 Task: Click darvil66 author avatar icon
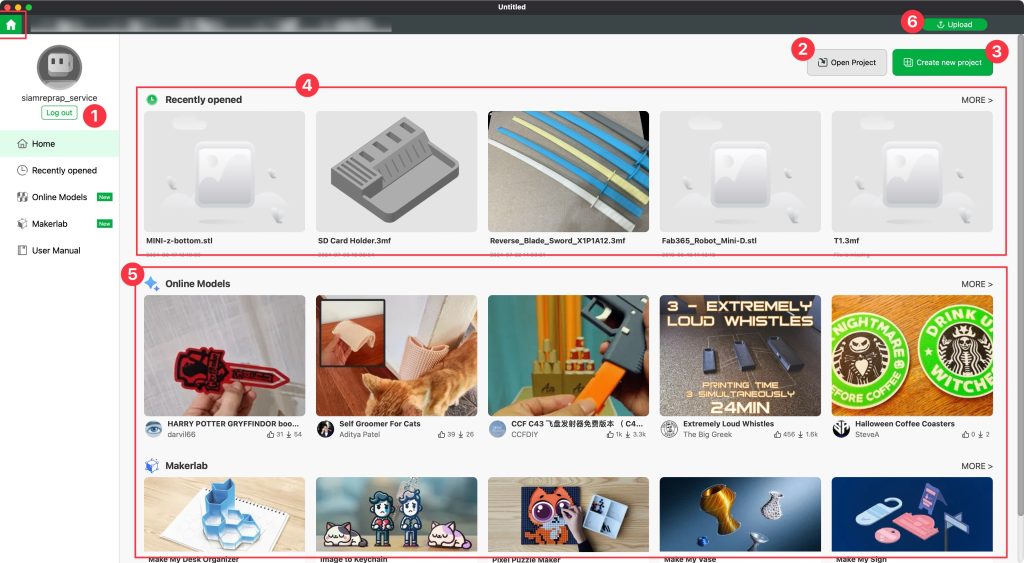tap(153, 429)
